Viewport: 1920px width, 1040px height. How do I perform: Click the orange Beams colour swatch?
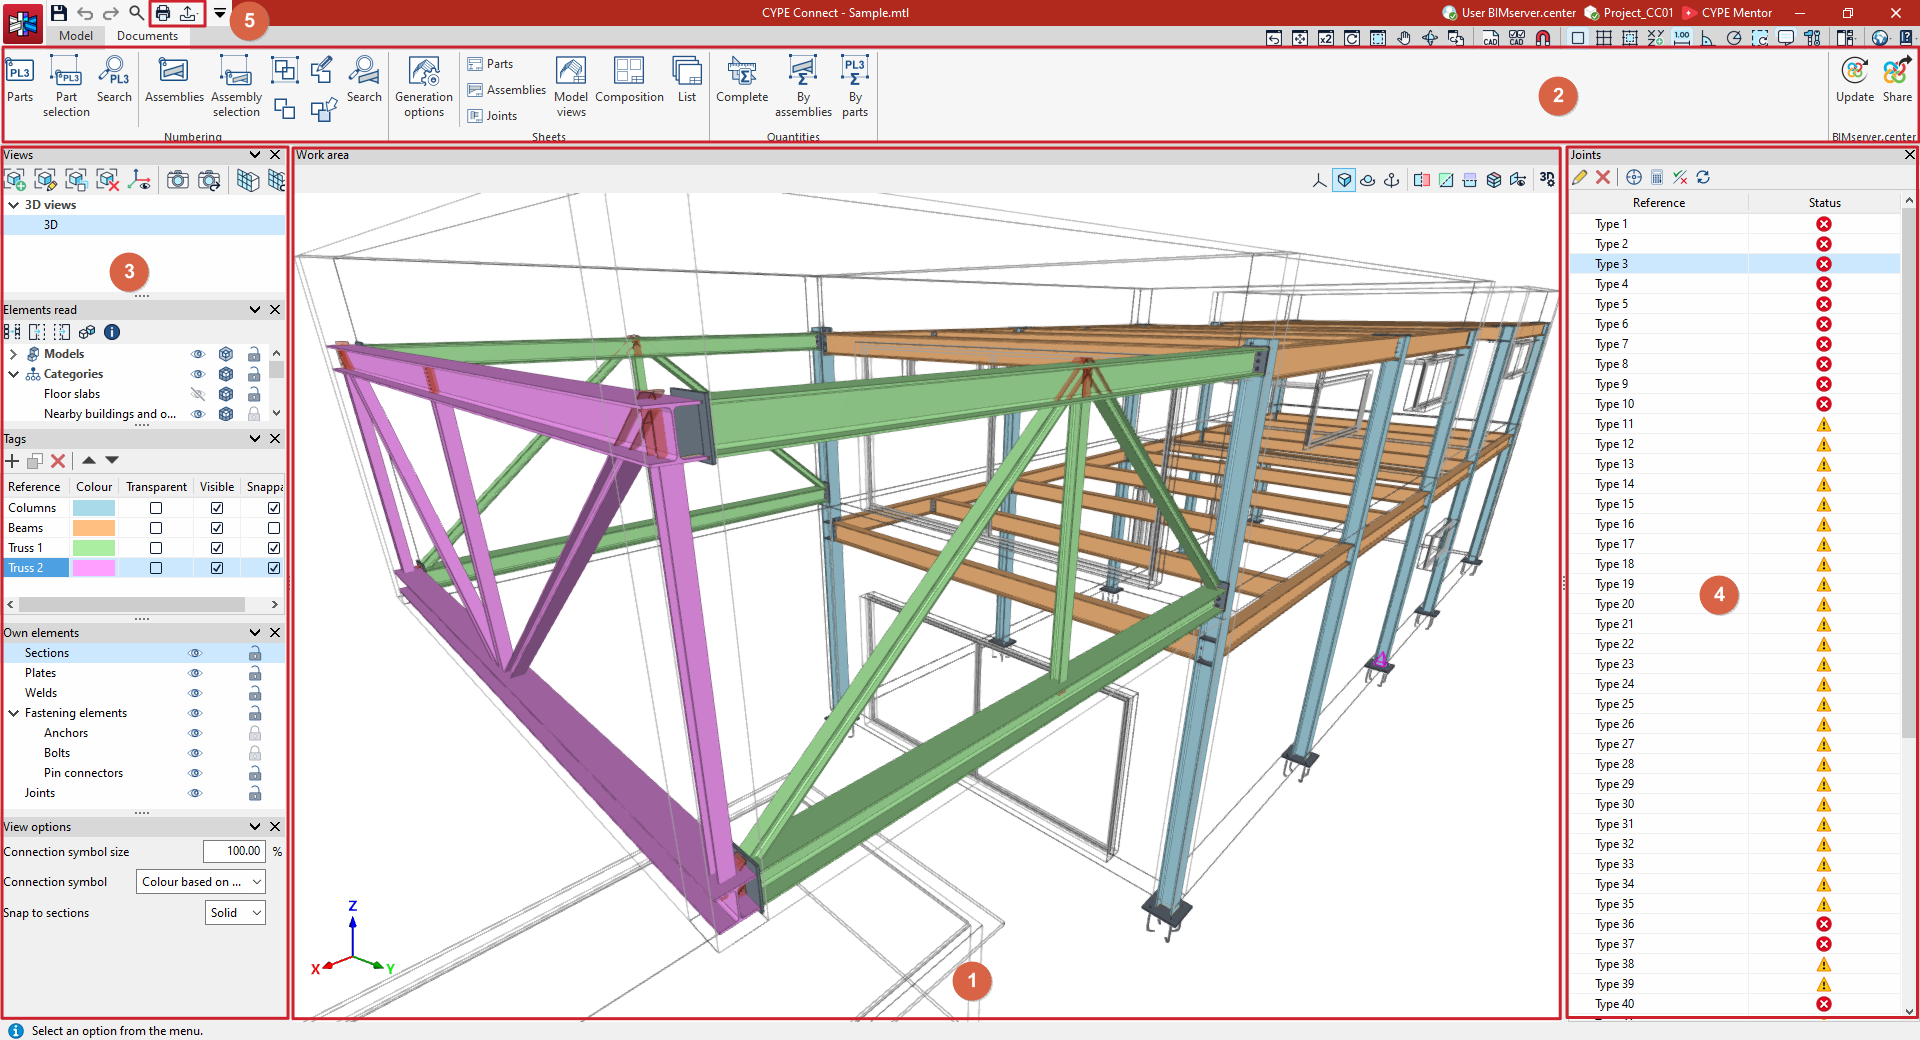94,528
